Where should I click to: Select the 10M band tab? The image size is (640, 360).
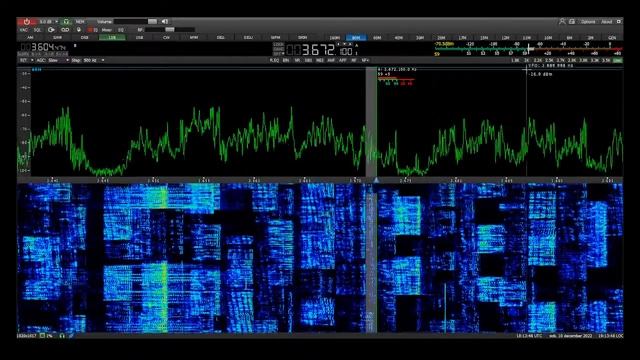(548, 38)
